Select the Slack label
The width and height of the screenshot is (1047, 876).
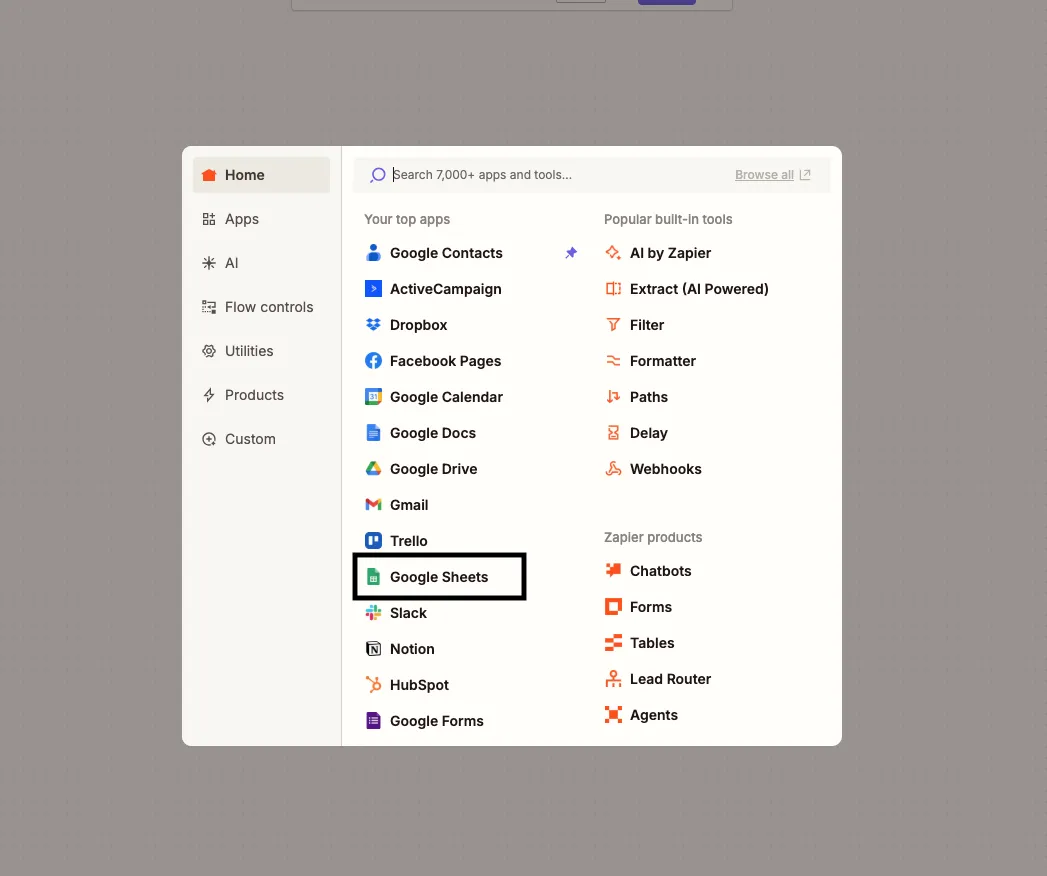(408, 613)
